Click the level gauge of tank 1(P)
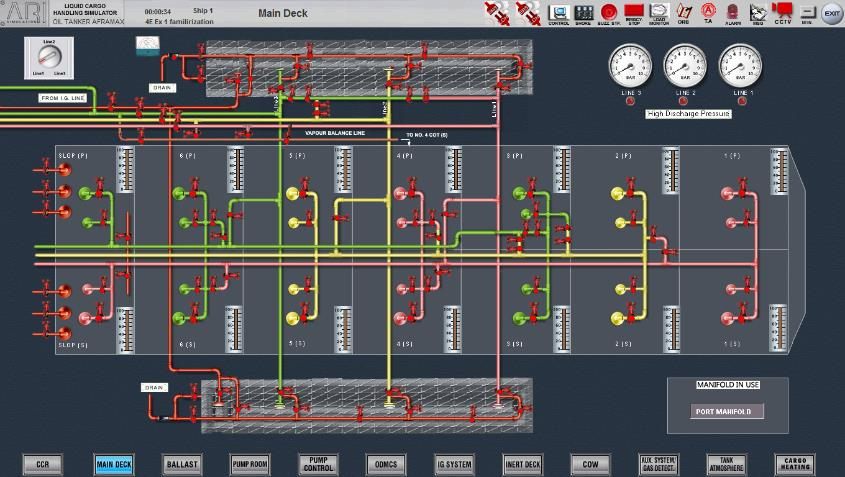 pyautogui.click(x=779, y=171)
